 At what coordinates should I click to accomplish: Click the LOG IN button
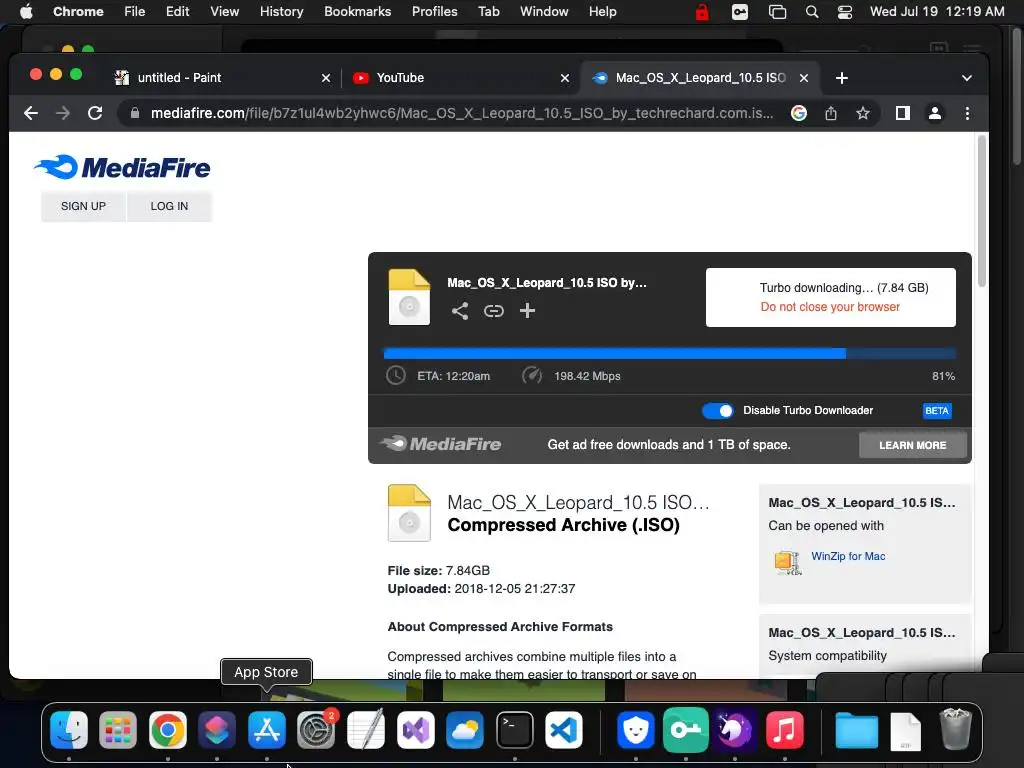[169, 206]
